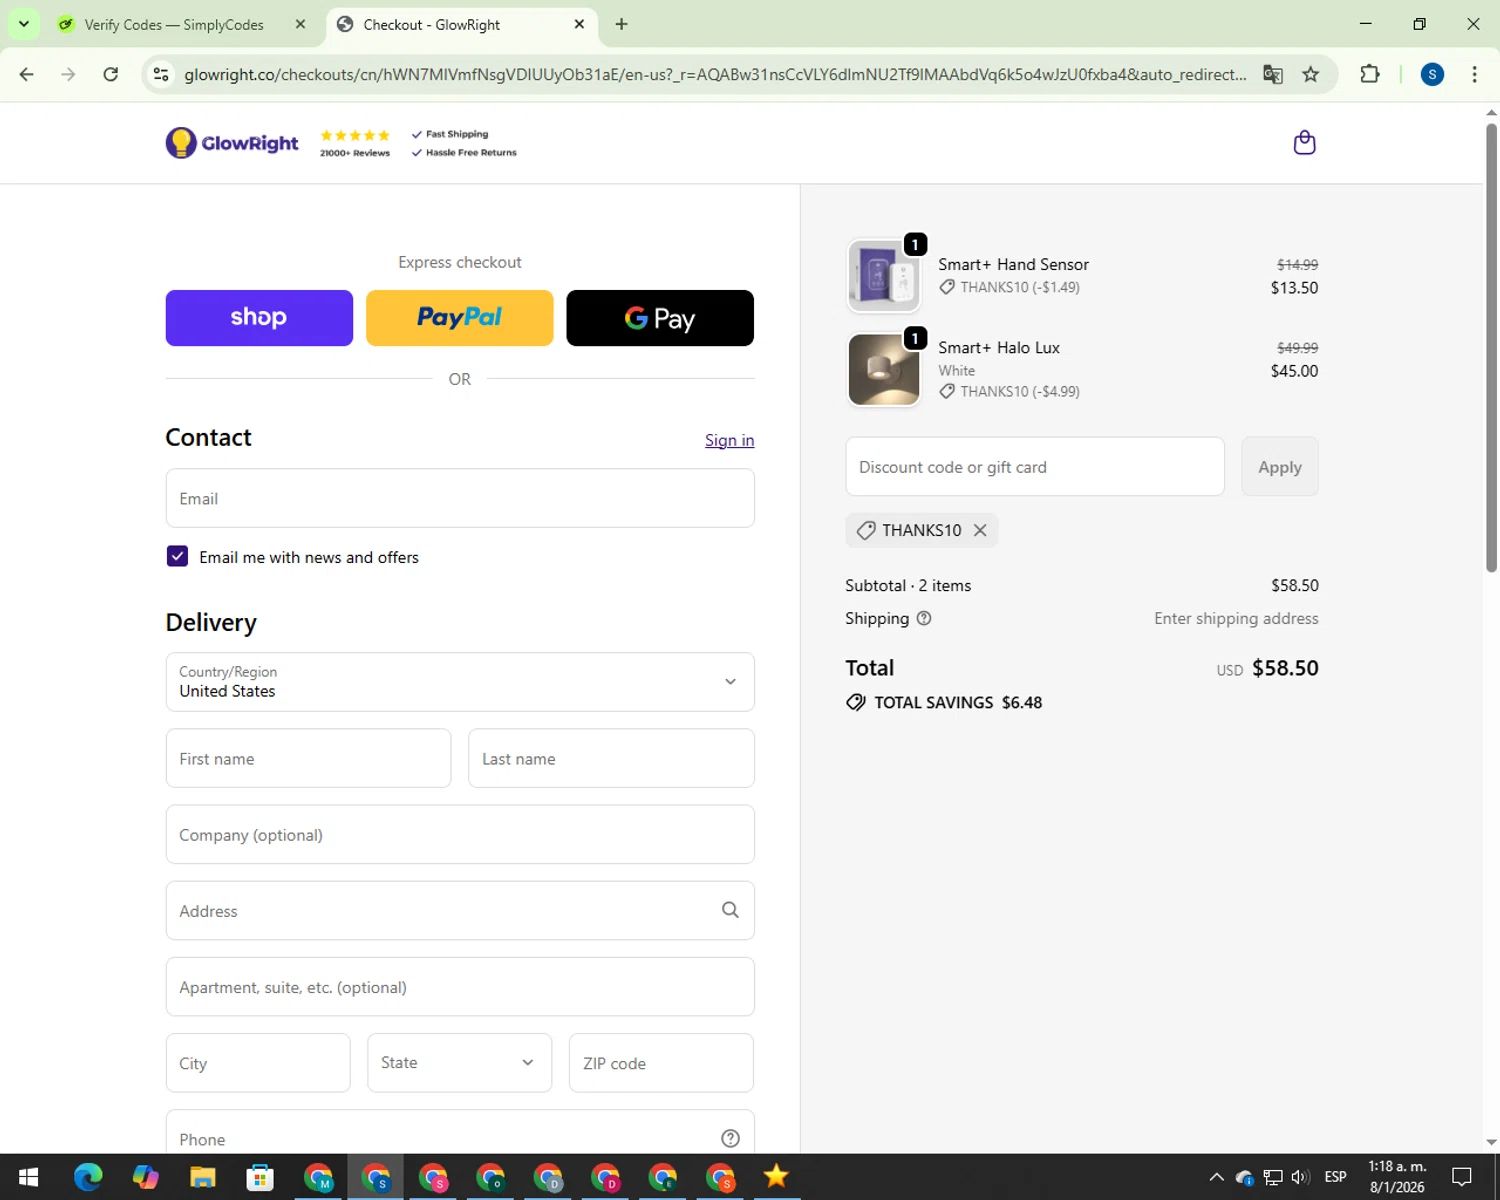Click the browser back arrow
Image resolution: width=1500 pixels, height=1200 pixels.
click(x=27, y=74)
